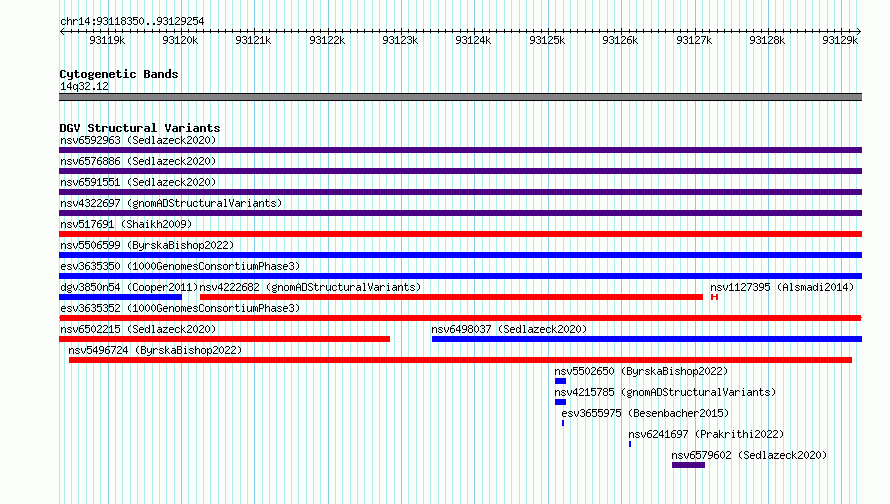Viewport: 890px width, 504px height.
Task: Select the purple bar under nsv6576886
Action: pos(460,171)
